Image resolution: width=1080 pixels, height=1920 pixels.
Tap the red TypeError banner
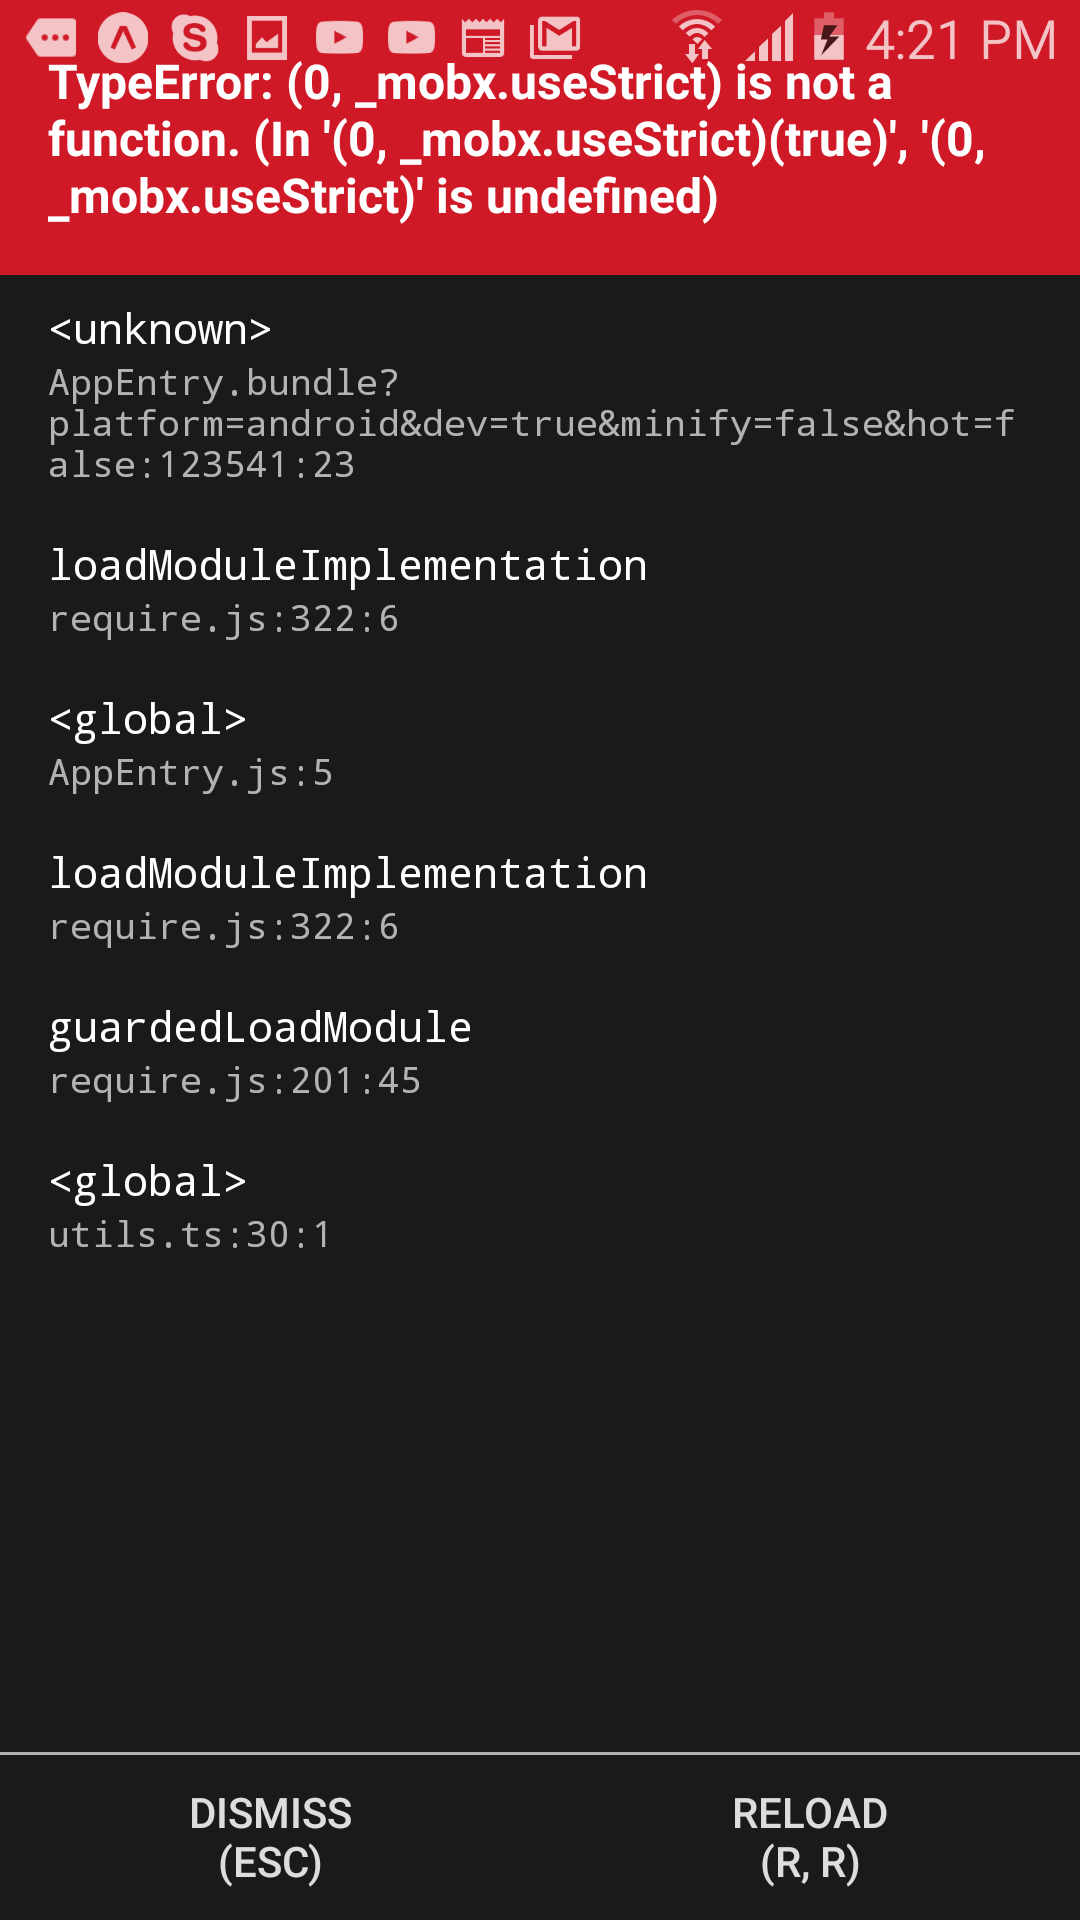click(x=540, y=145)
